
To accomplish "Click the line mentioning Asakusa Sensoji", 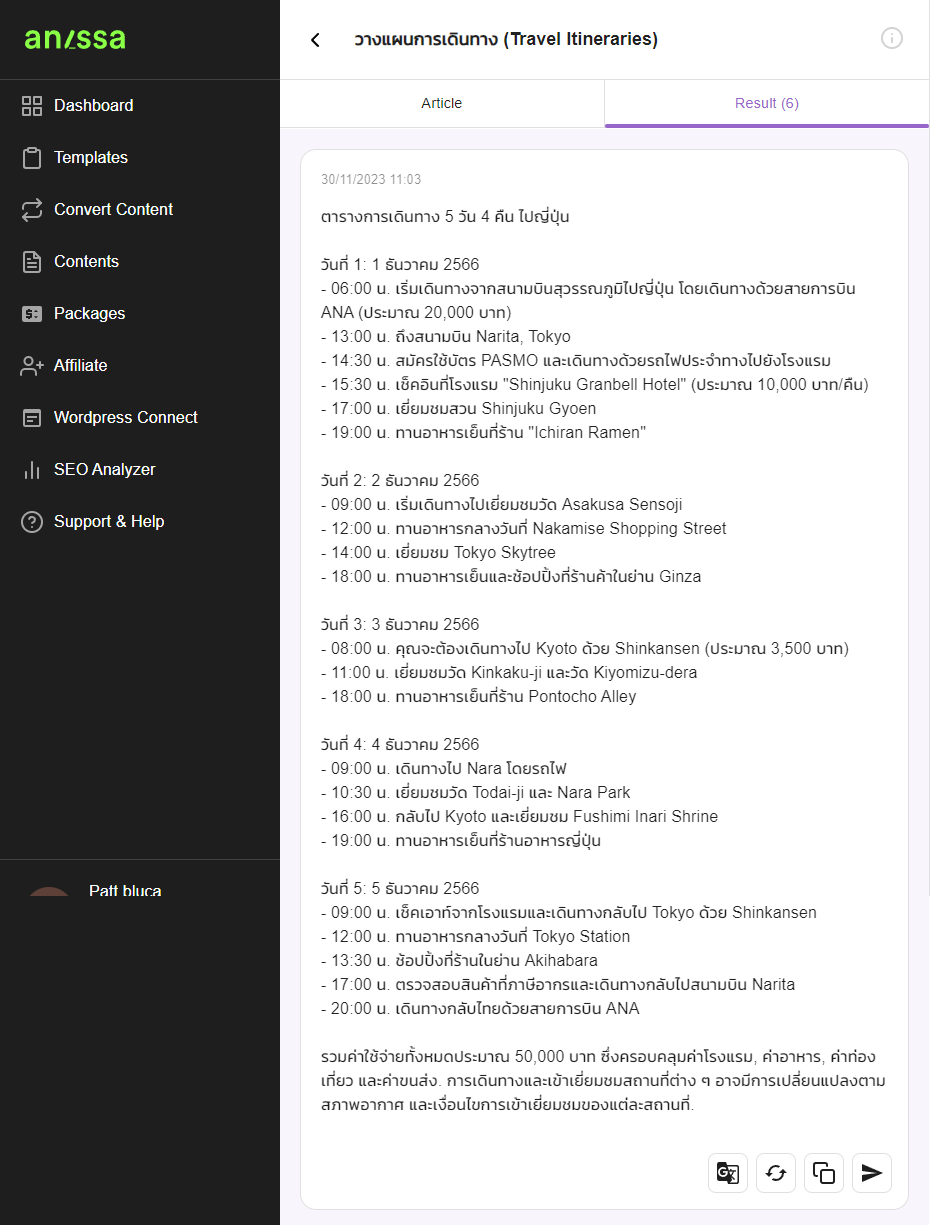I will (x=502, y=504).
